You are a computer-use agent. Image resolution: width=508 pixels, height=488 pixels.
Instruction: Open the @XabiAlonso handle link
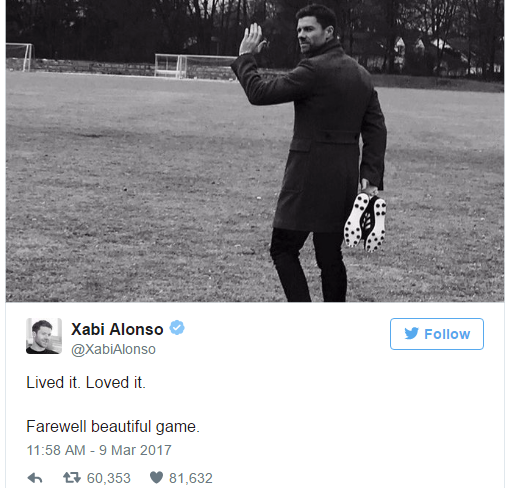click(x=113, y=349)
